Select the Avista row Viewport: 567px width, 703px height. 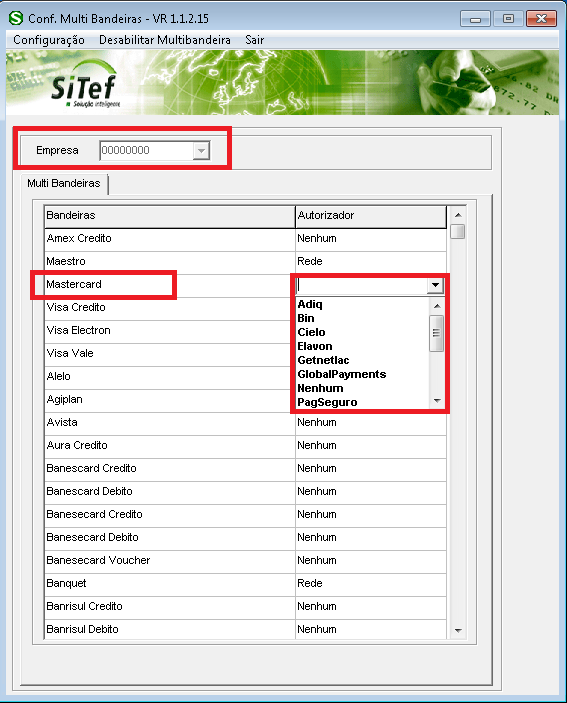pyautogui.click(x=169, y=423)
